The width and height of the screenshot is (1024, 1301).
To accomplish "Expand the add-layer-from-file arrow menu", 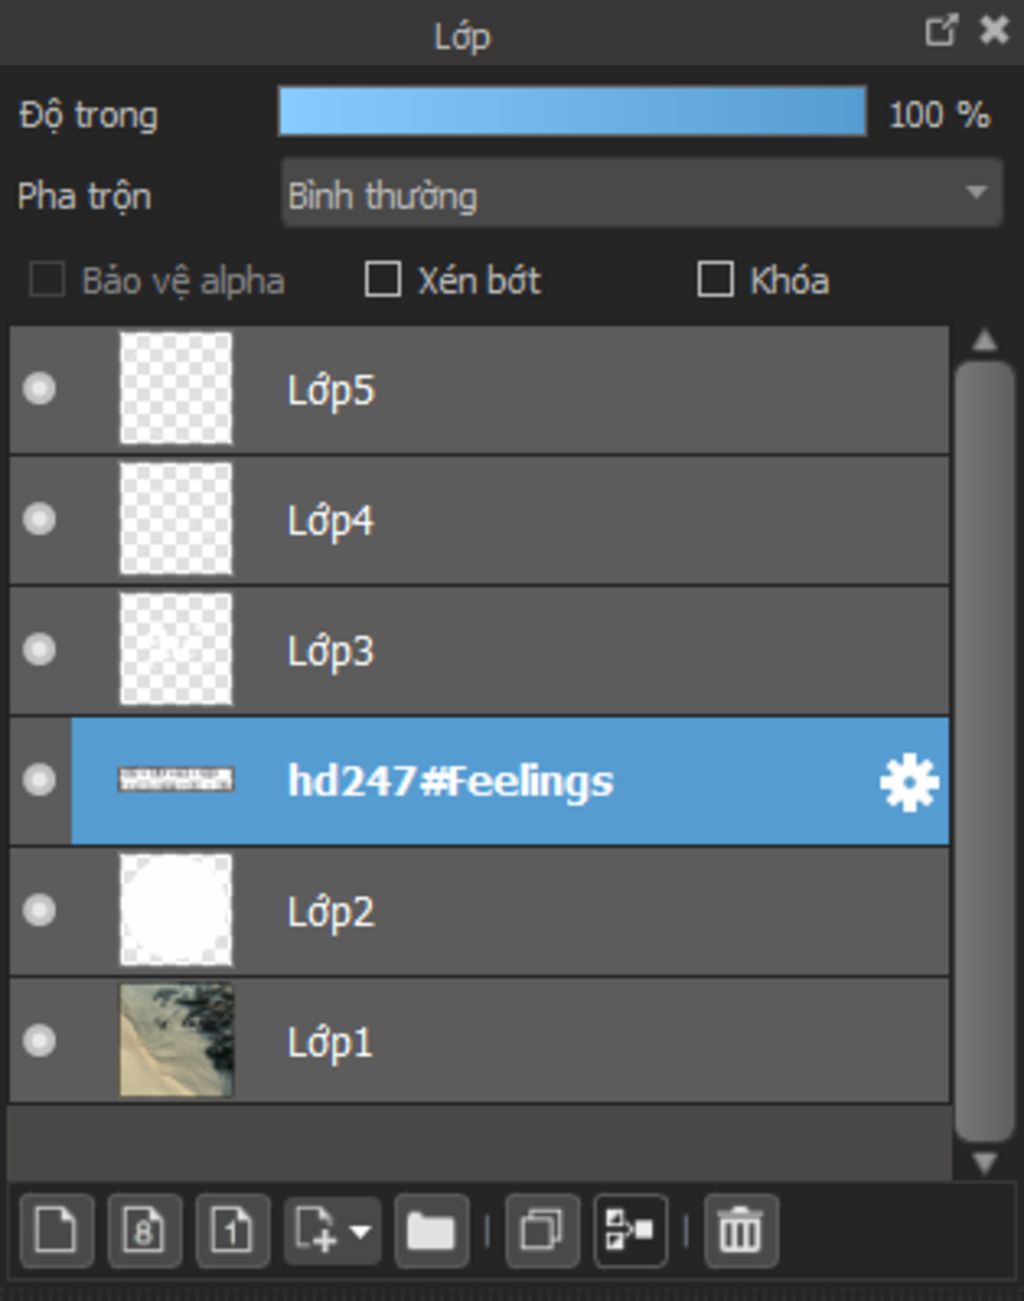I will pyautogui.click(x=360, y=1231).
